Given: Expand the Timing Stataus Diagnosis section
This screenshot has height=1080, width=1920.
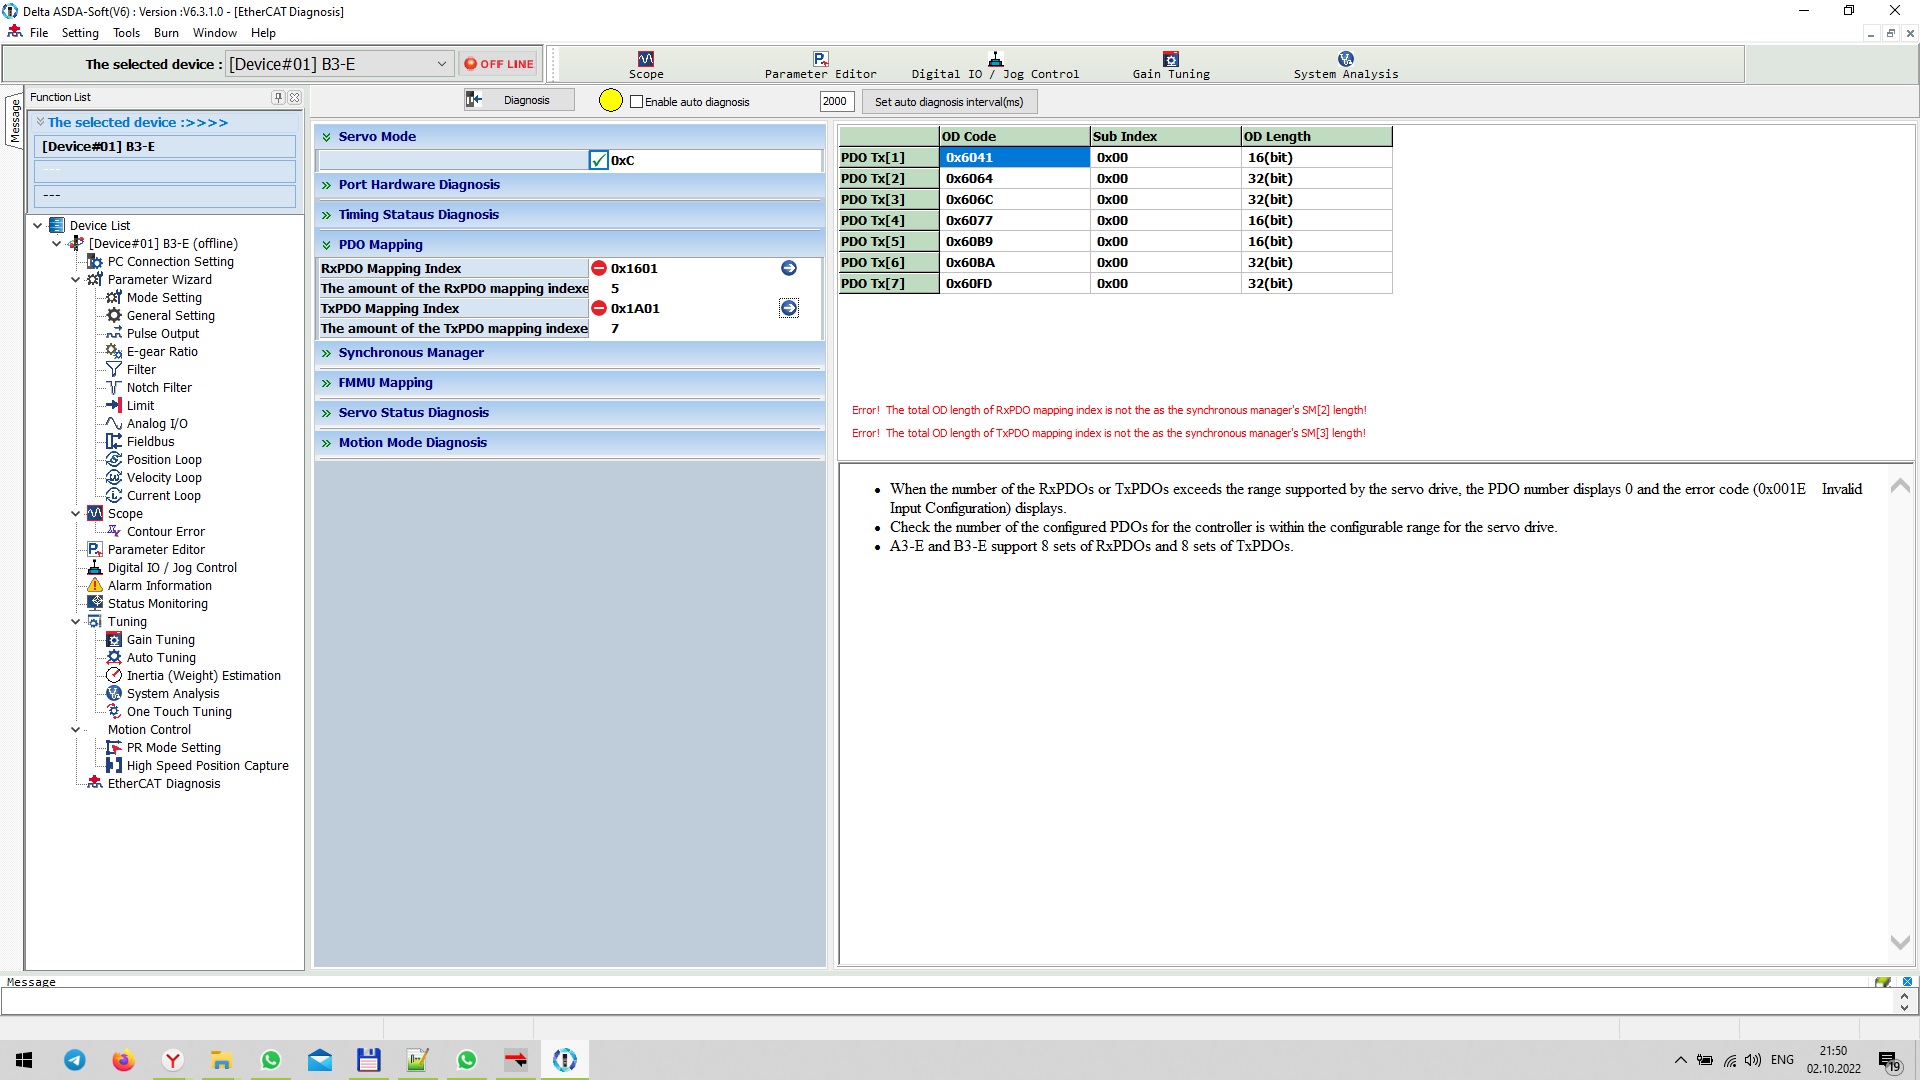Looking at the screenshot, I should click(x=326, y=215).
